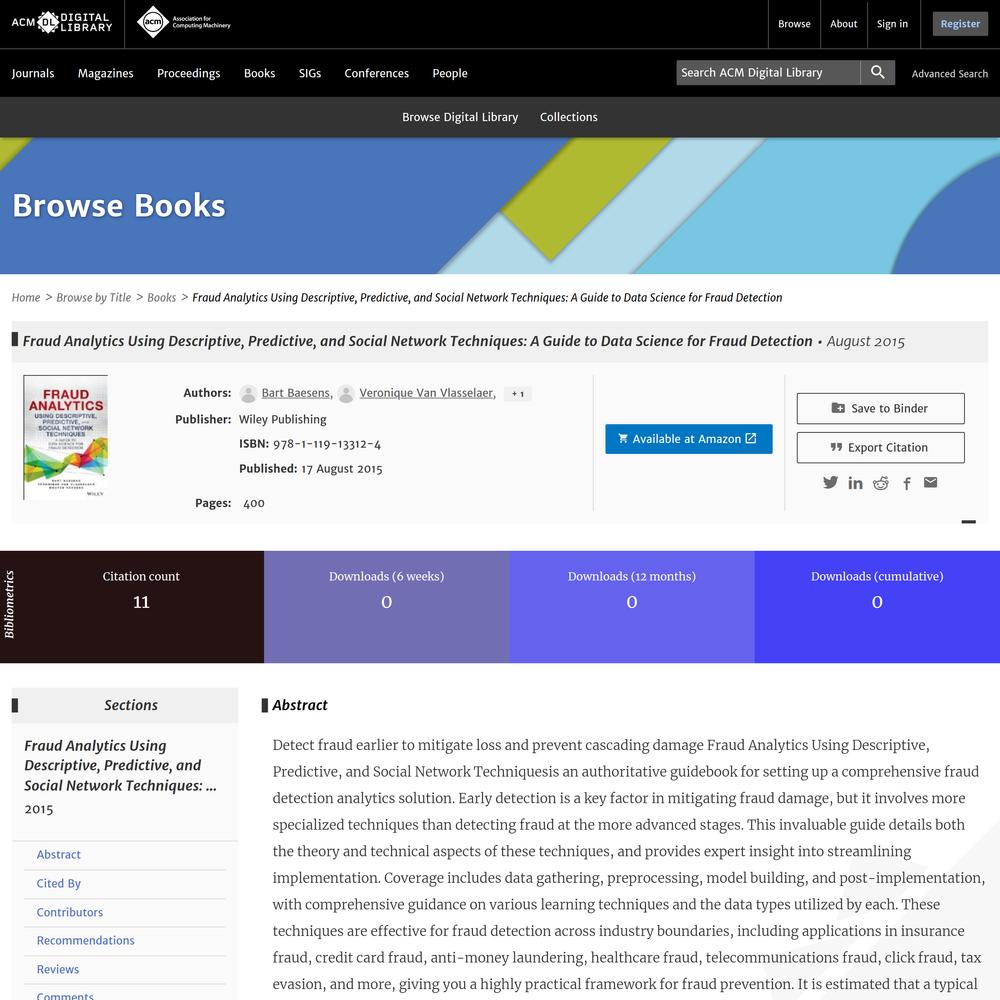Click the Fraud Analytics book cover thumbnail
Viewport: 1000px width, 1000px height.
click(66, 438)
